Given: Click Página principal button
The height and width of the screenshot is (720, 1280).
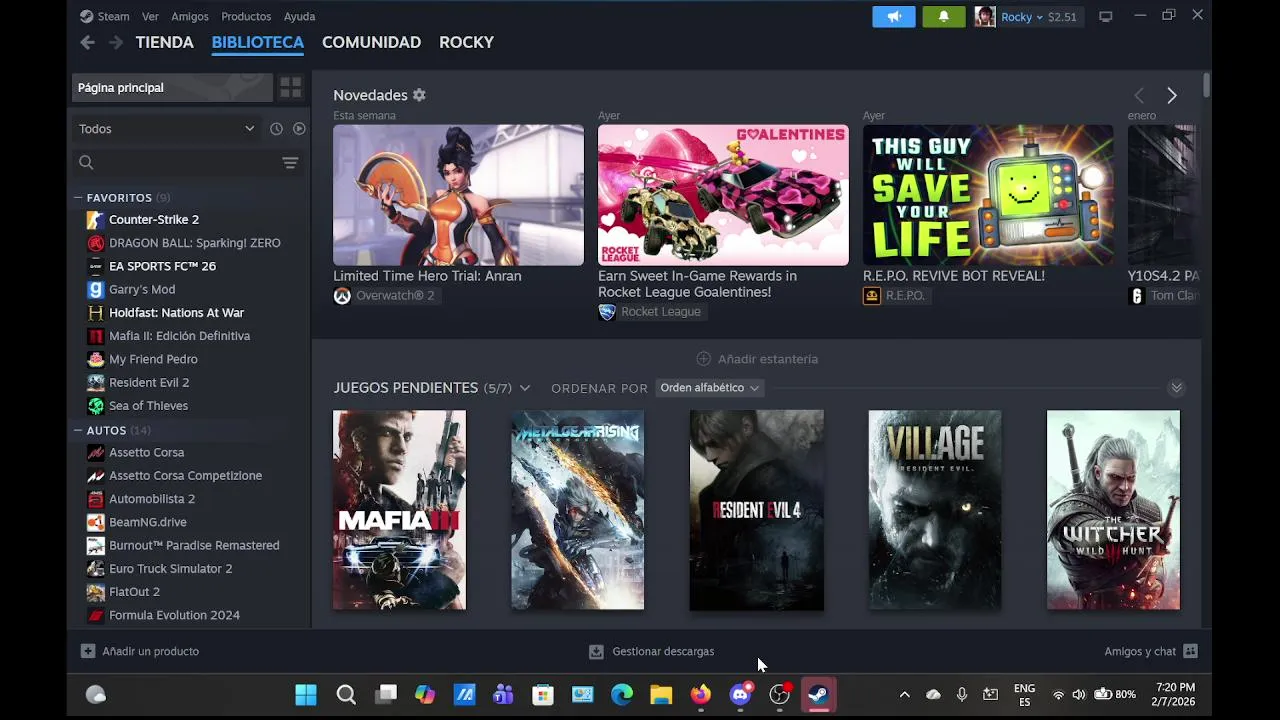Looking at the screenshot, I should 172,88.
